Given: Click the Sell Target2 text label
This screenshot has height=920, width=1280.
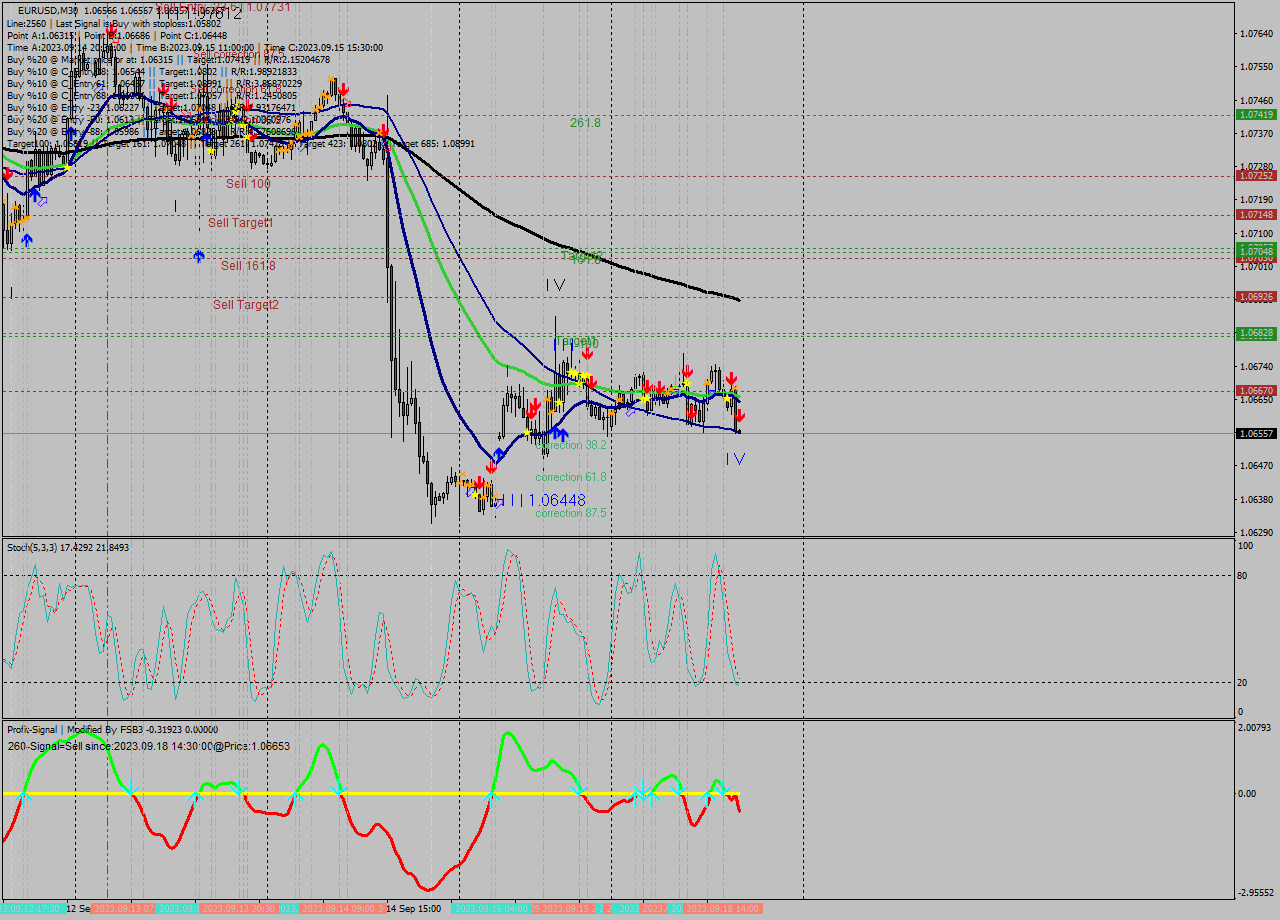Looking at the screenshot, I should click(x=245, y=303).
